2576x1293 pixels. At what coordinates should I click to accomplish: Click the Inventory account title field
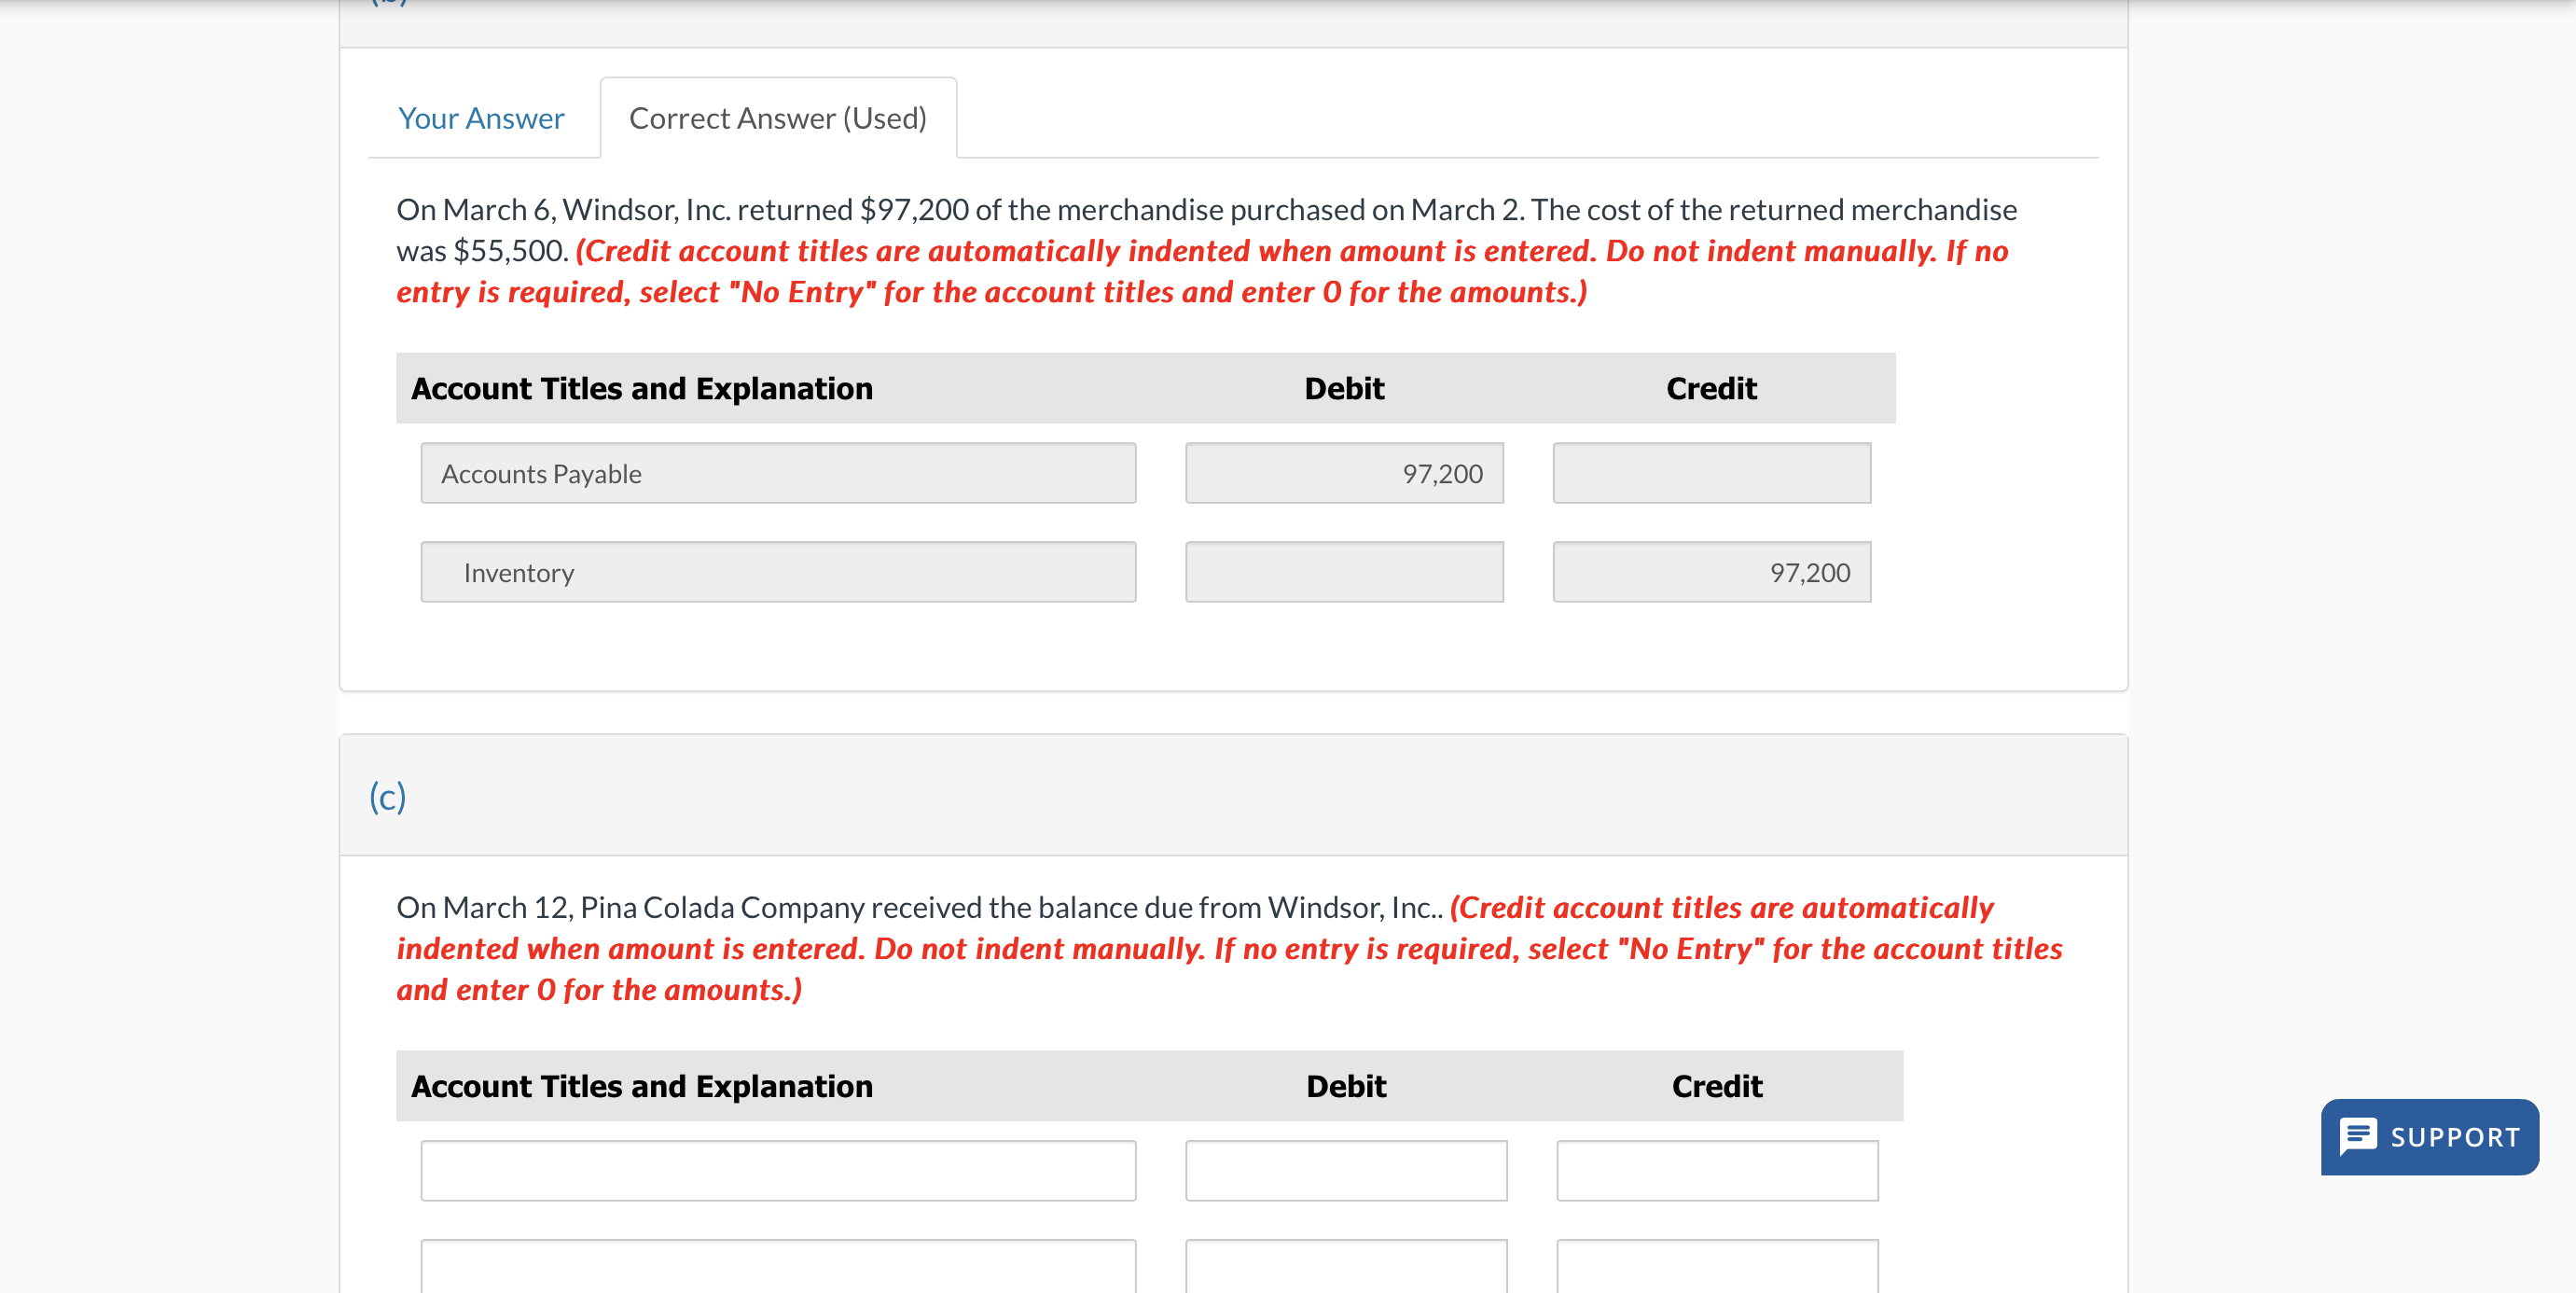777,572
